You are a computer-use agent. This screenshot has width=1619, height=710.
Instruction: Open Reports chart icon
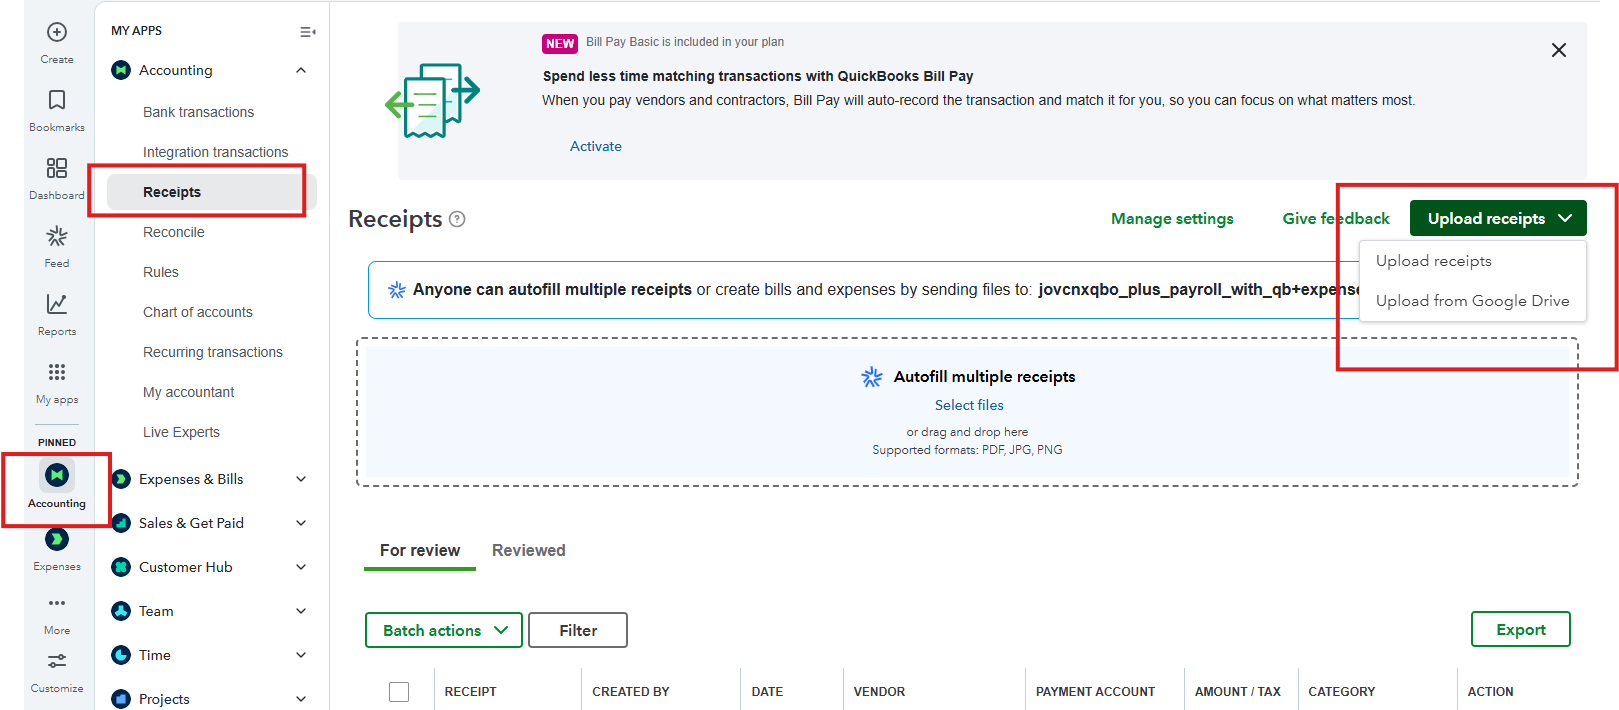point(57,304)
